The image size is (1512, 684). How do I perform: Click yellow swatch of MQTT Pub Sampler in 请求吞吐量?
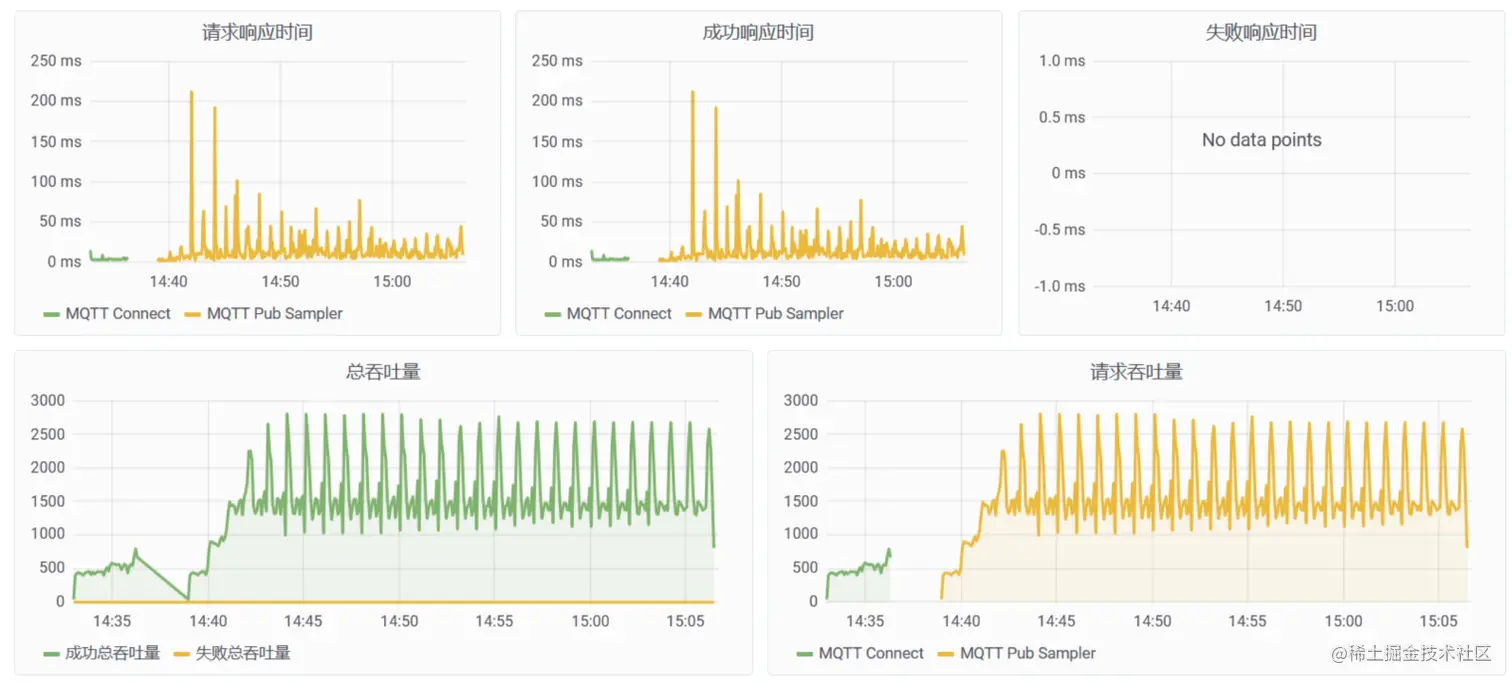946,654
